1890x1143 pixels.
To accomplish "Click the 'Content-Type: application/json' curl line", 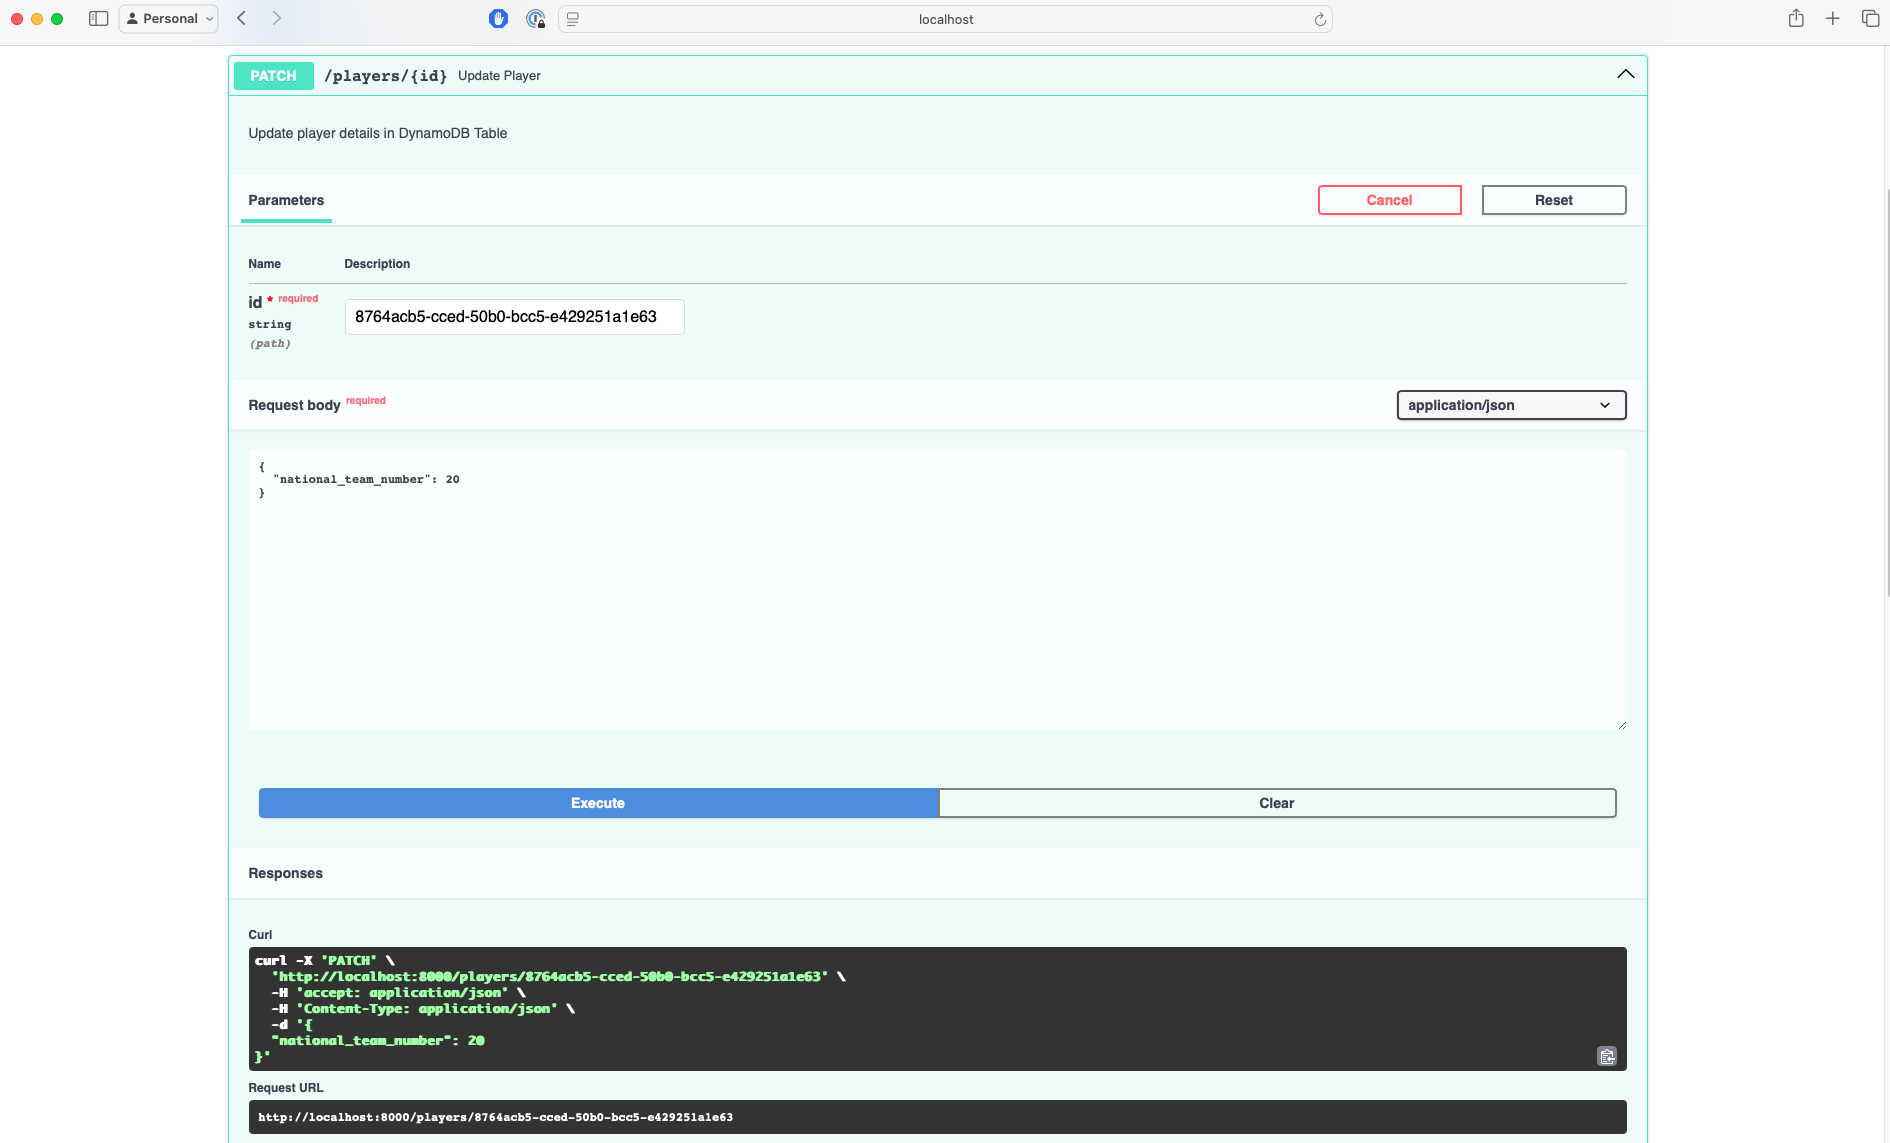I will [423, 1009].
